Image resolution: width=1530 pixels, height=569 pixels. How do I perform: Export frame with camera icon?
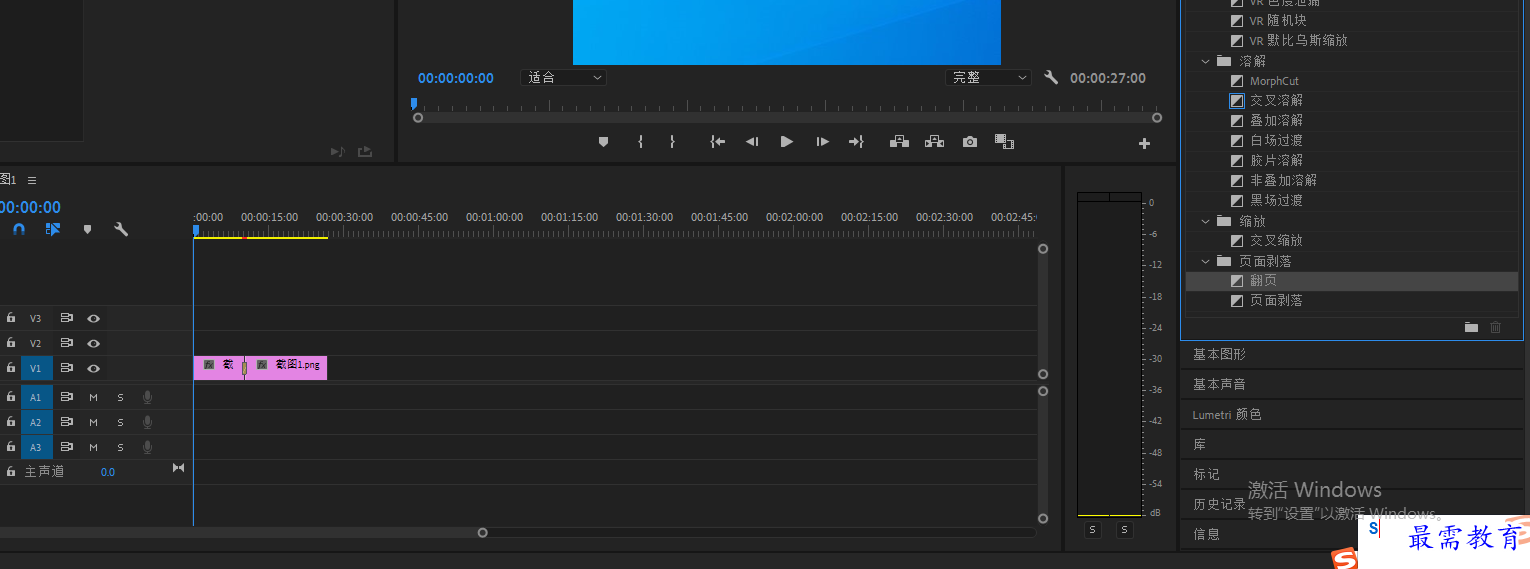point(969,142)
